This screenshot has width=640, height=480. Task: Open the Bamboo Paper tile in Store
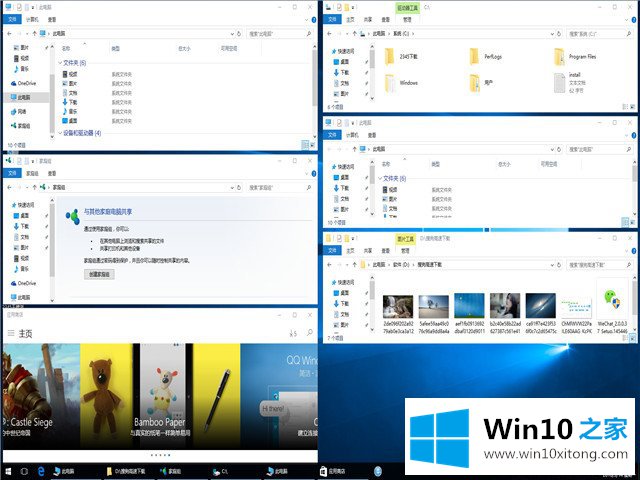tap(160, 396)
